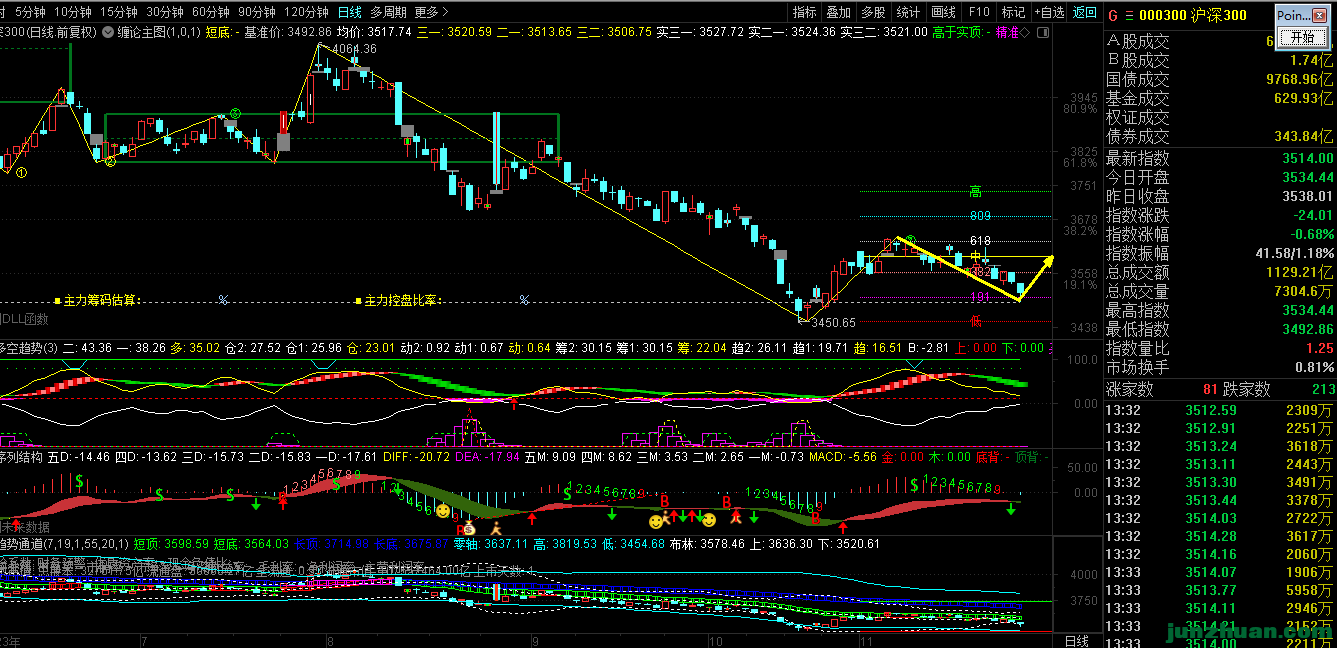This screenshot has width=1337, height=648.
Task: Add stock via +自选 button
Action: click(1049, 12)
